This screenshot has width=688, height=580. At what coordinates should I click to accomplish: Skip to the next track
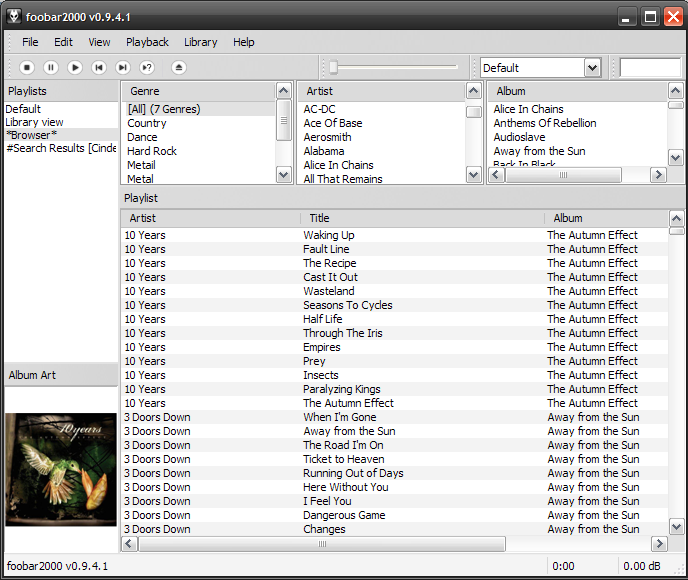(123, 68)
